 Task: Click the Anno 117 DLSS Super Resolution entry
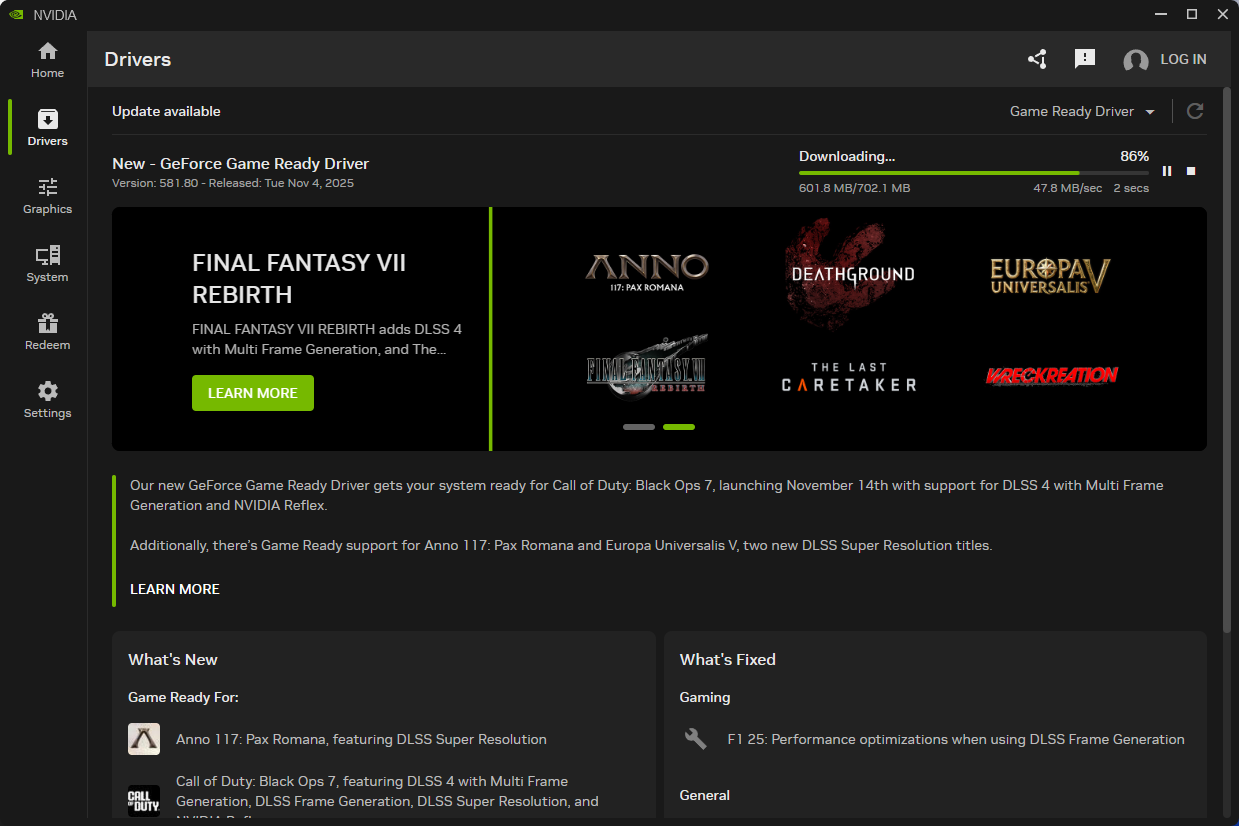361,739
